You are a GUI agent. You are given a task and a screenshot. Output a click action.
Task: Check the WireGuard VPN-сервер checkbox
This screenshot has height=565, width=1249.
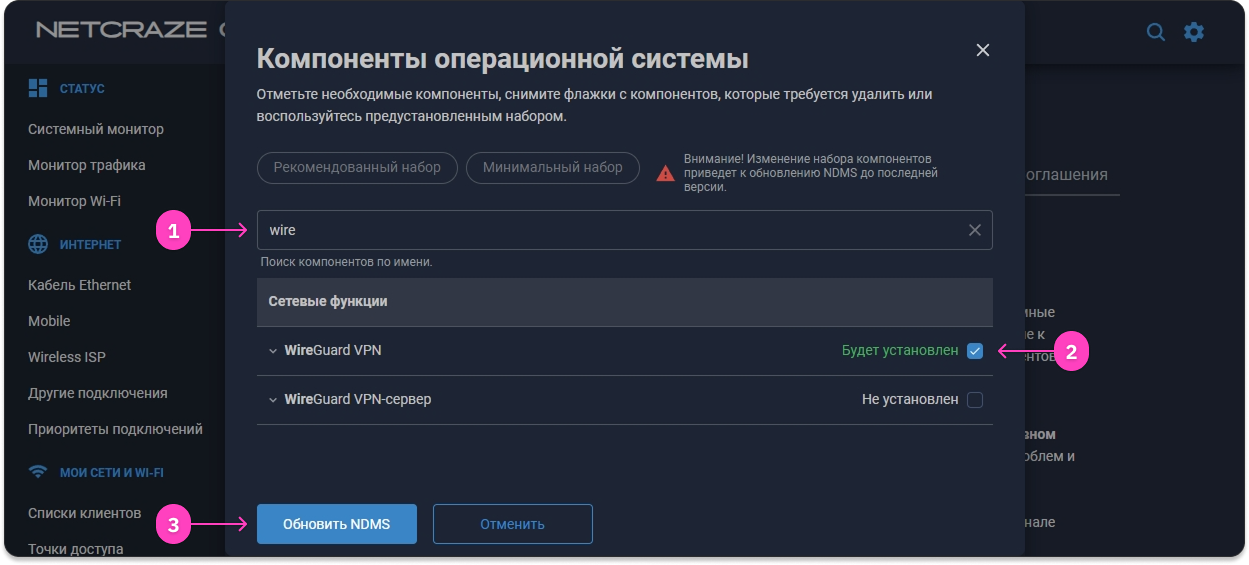[x=975, y=400]
